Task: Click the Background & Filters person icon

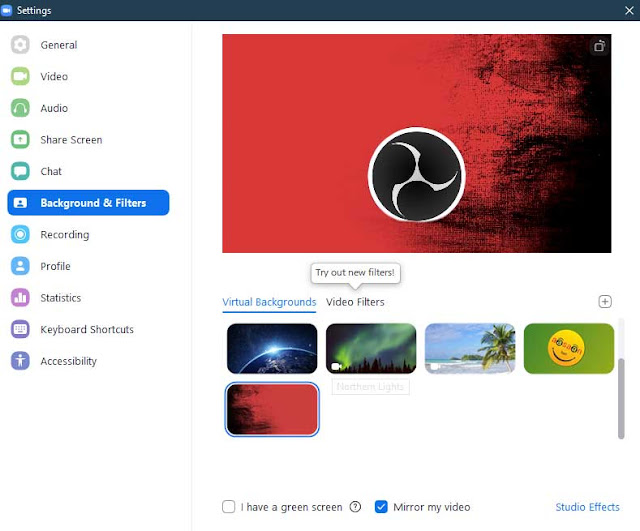Action: click(20, 203)
